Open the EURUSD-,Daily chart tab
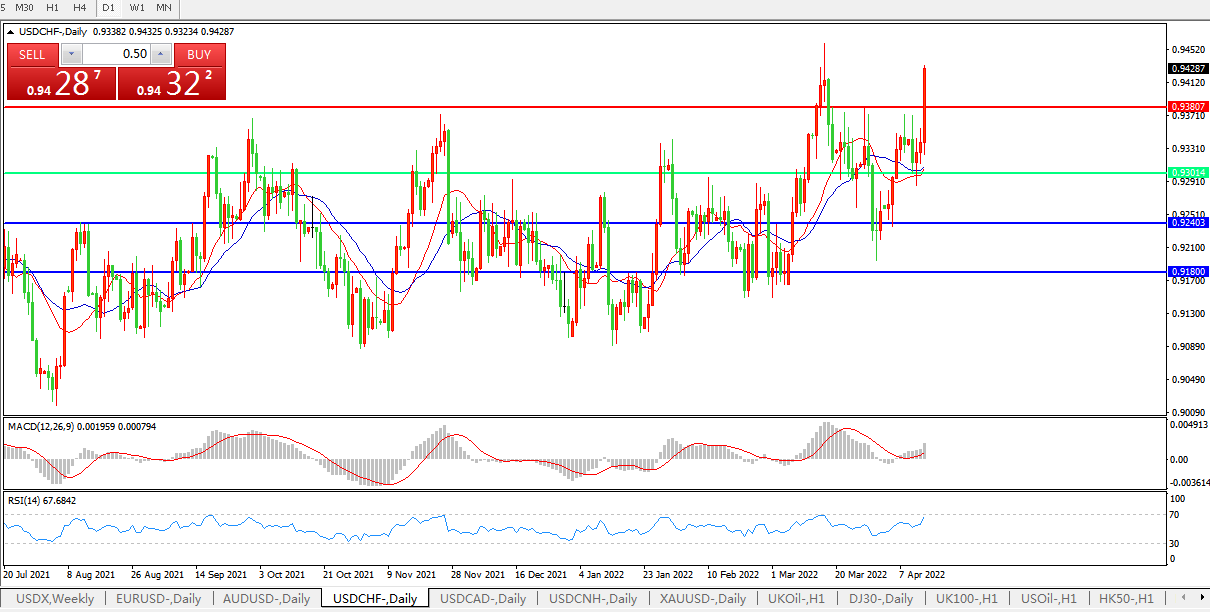The height and width of the screenshot is (612, 1210). [158, 599]
